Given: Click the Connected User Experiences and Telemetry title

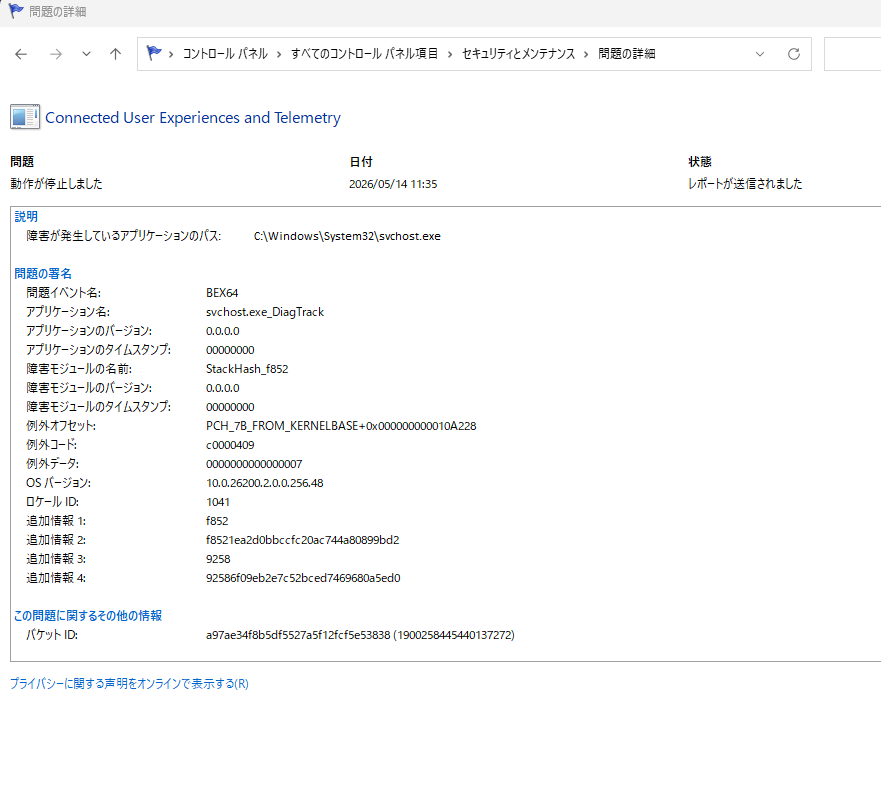Looking at the screenshot, I should [x=193, y=117].
